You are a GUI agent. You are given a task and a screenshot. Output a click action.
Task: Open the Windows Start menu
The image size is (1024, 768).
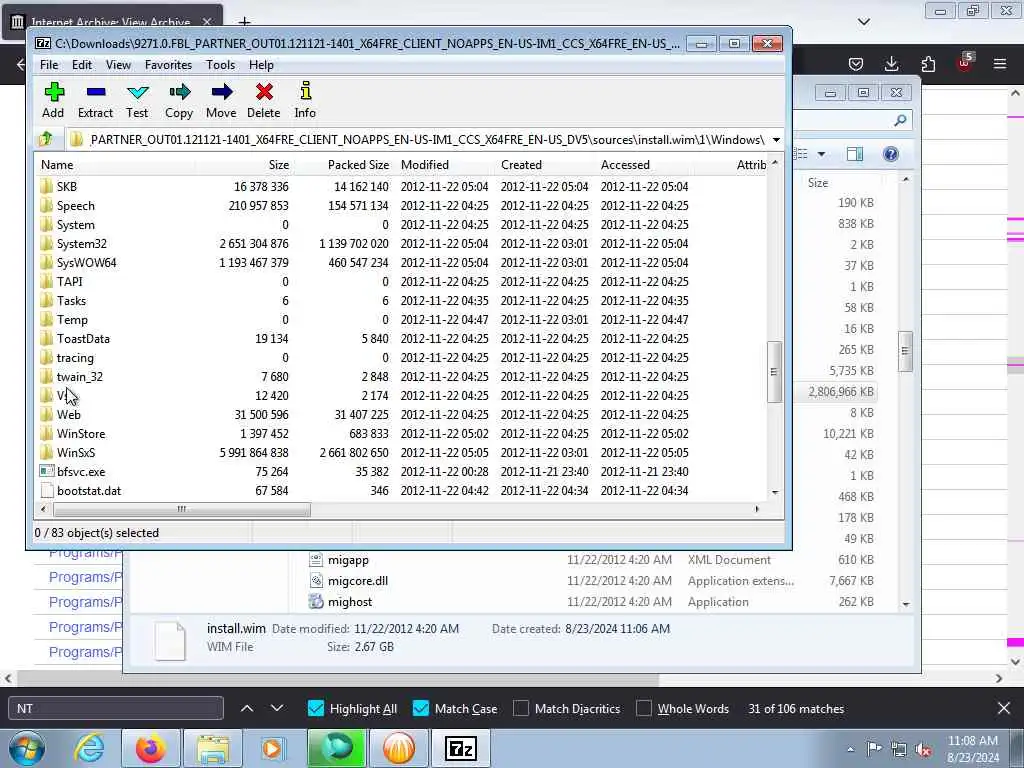point(27,748)
